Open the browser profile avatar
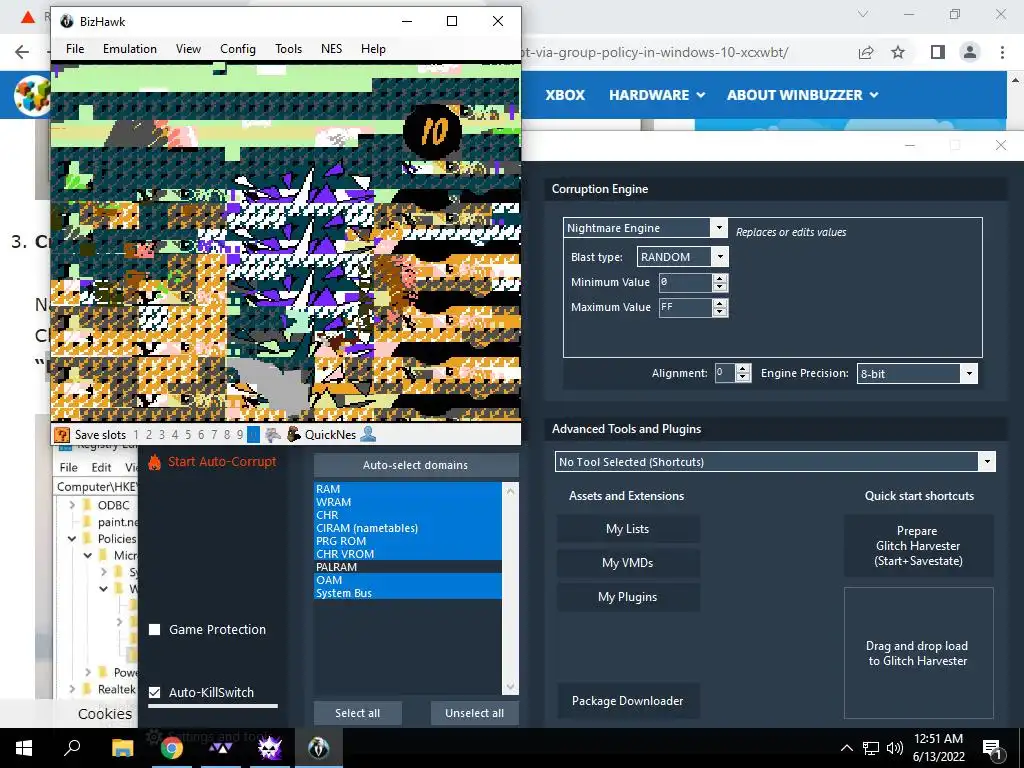 [x=970, y=52]
